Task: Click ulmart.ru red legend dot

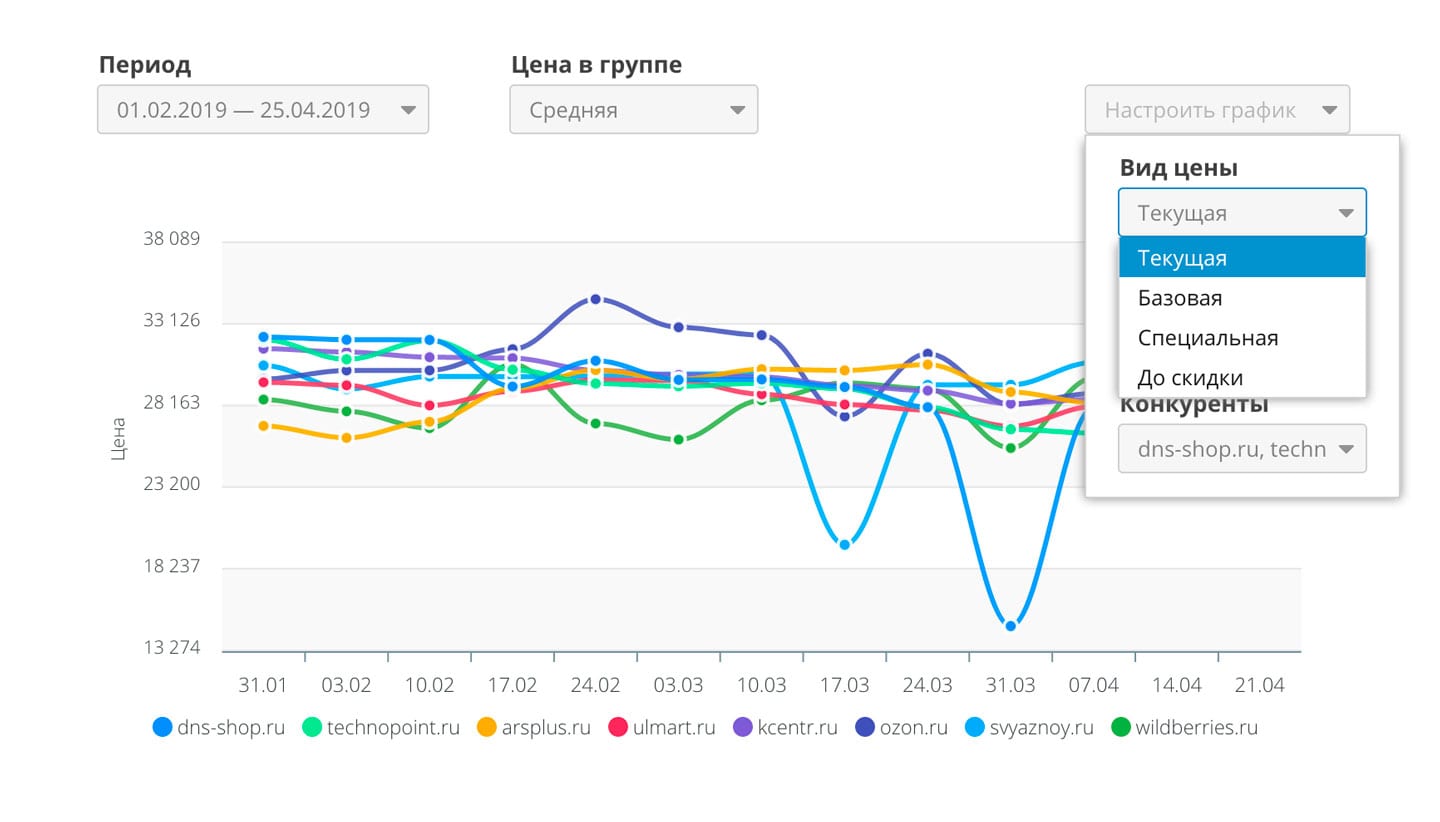Action: coord(618,728)
